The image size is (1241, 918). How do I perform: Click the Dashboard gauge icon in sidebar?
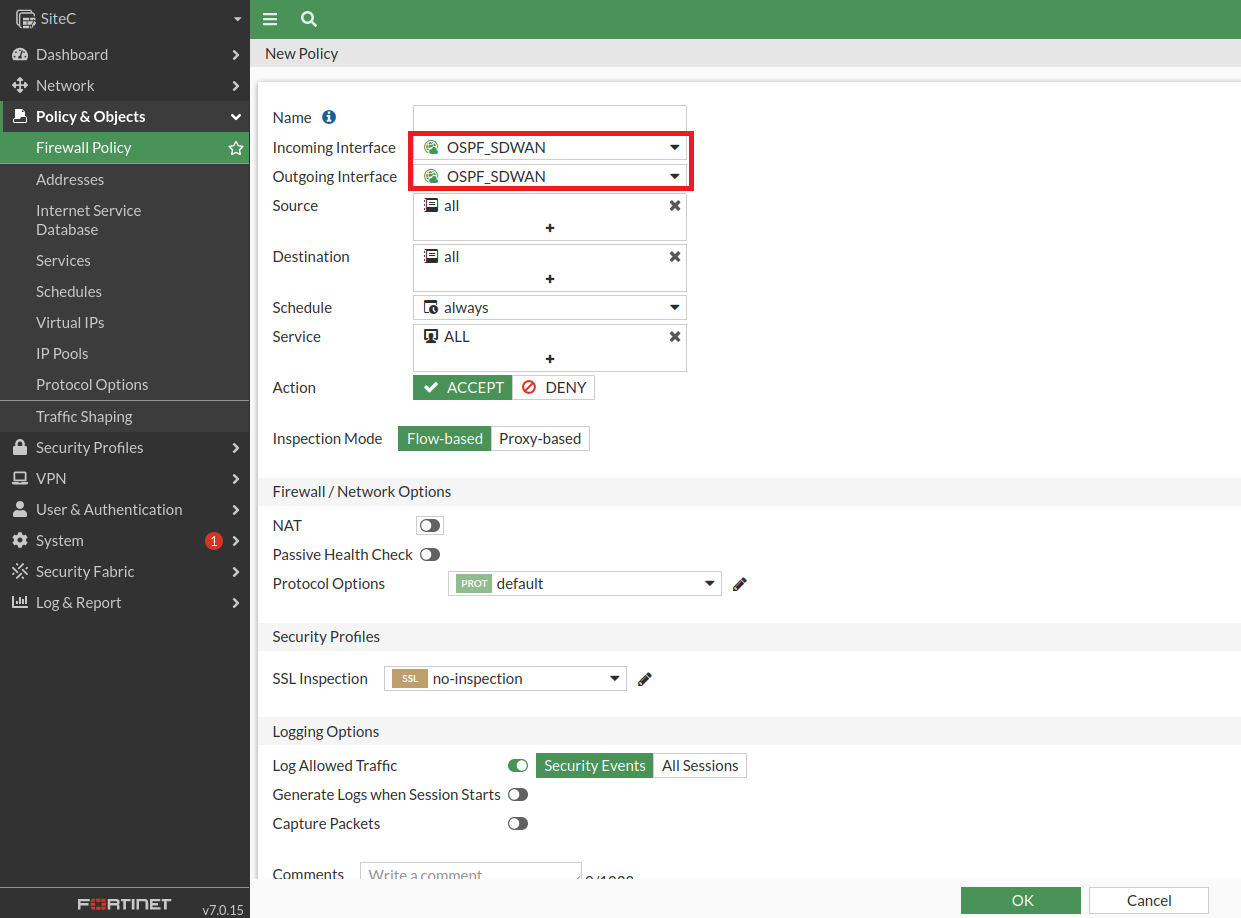tap(20, 54)
